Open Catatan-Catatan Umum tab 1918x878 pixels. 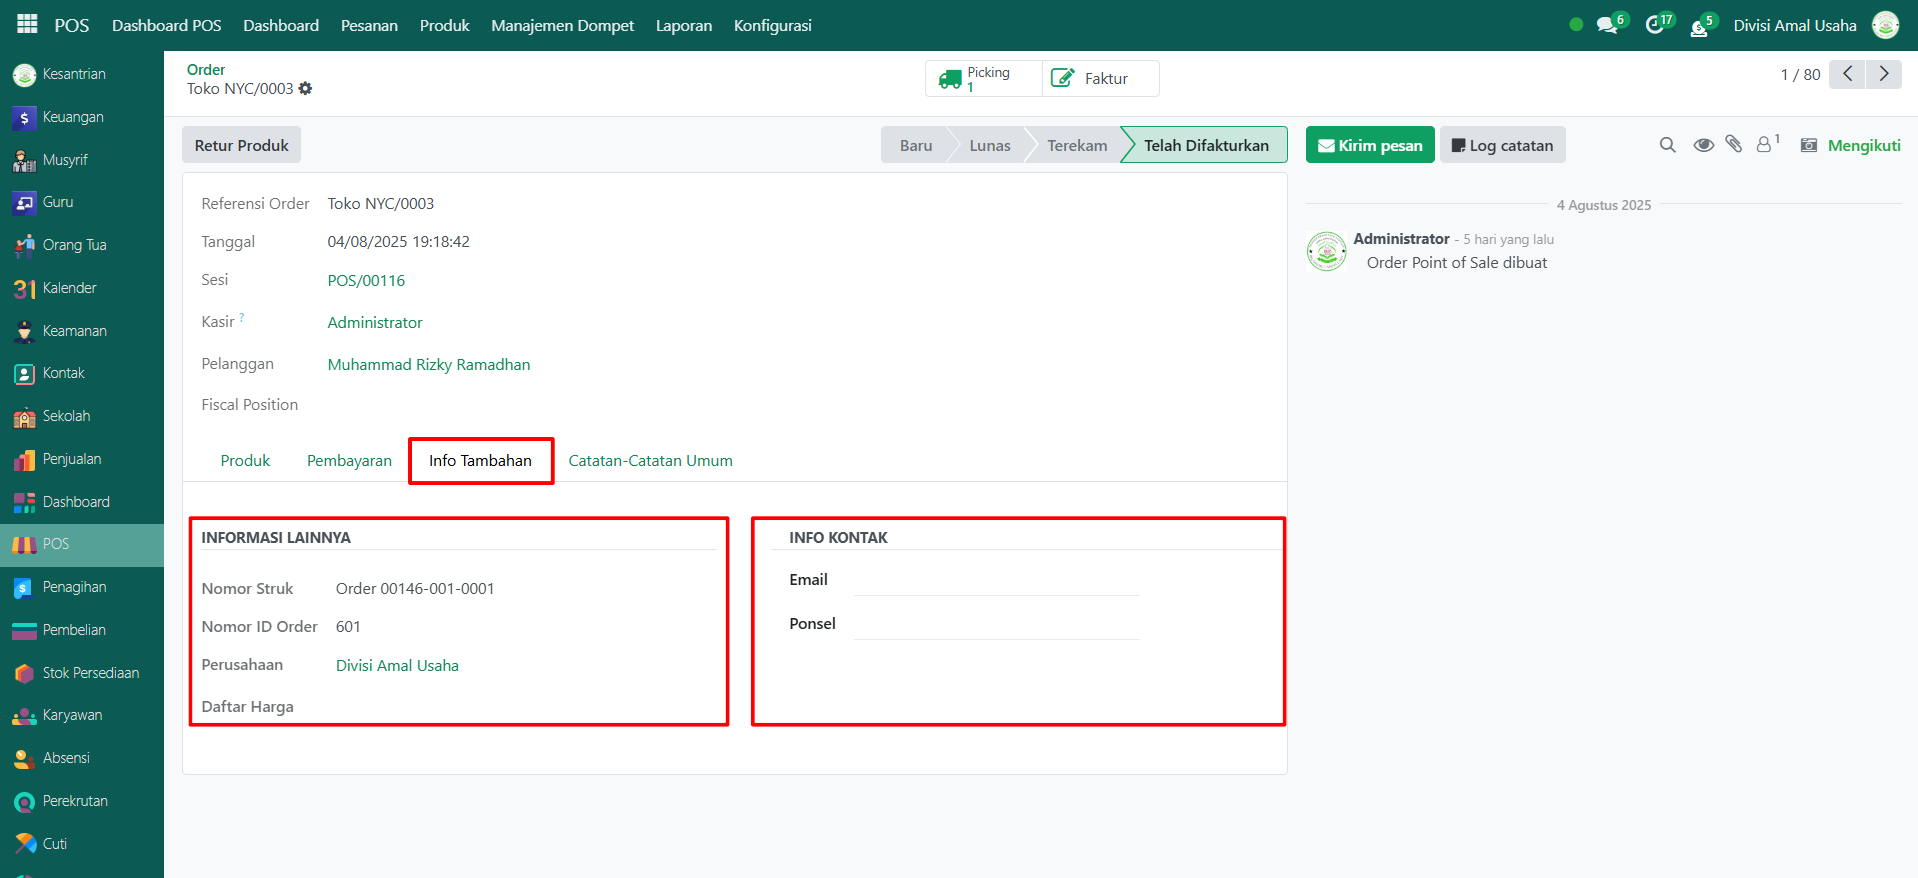click(x=650, y=461)
